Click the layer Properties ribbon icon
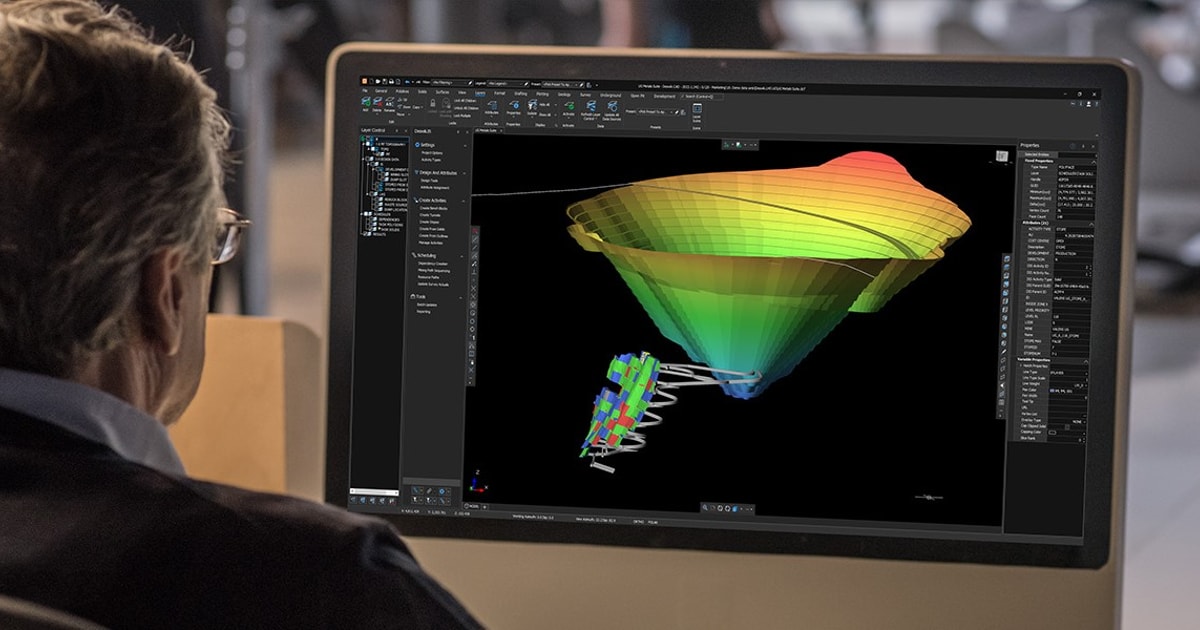1200x630 pixels. [x=514, y=105]
